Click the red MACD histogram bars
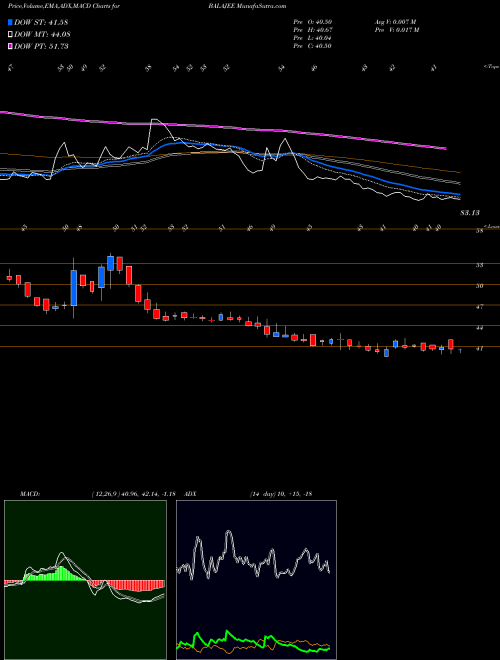 click(x=136, y=585)
